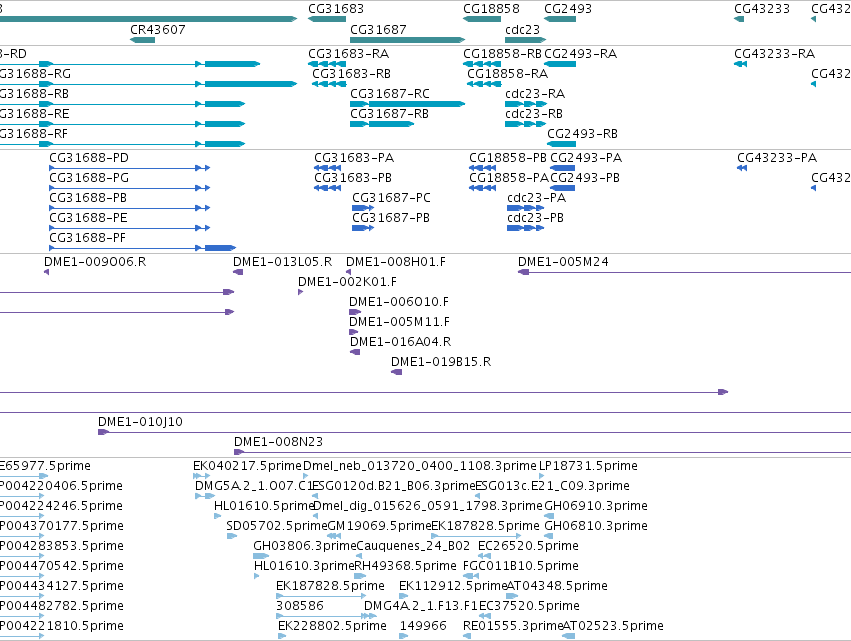Image resolution: width=851 pixels, height=641 pixels.
Task: Select EST AT04348.5prime
Action: [x=557, y=586]
